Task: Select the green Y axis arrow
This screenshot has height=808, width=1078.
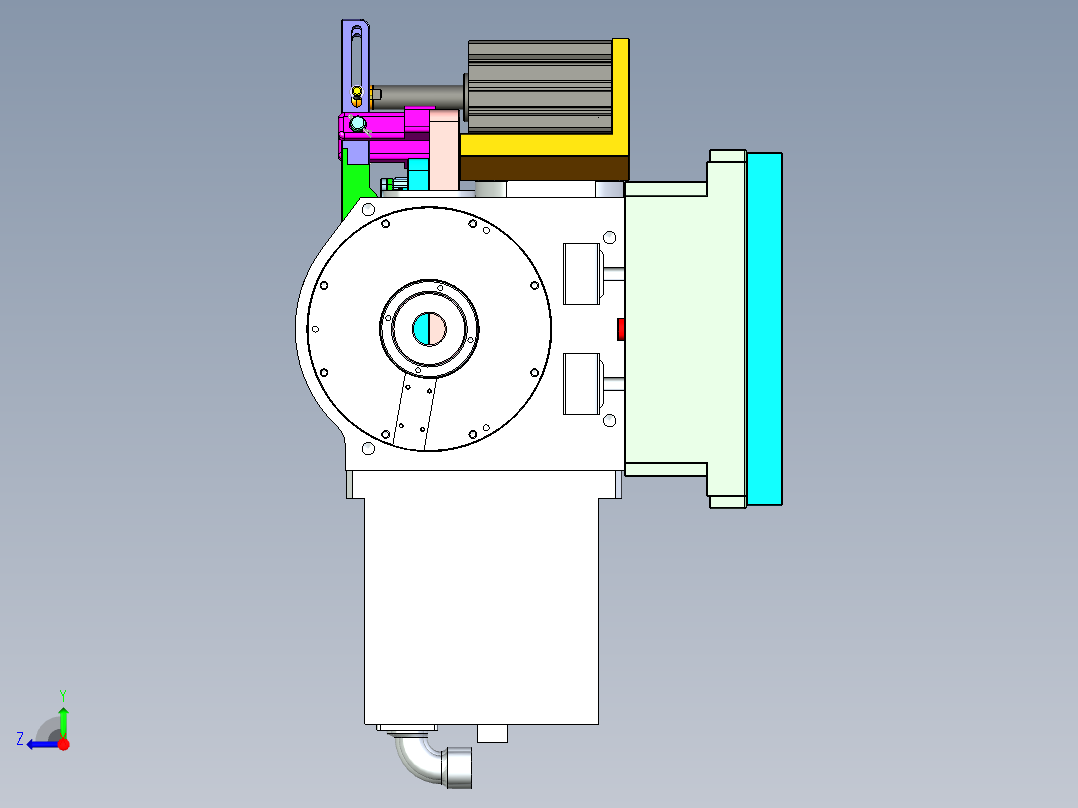Action: point(63,723)
